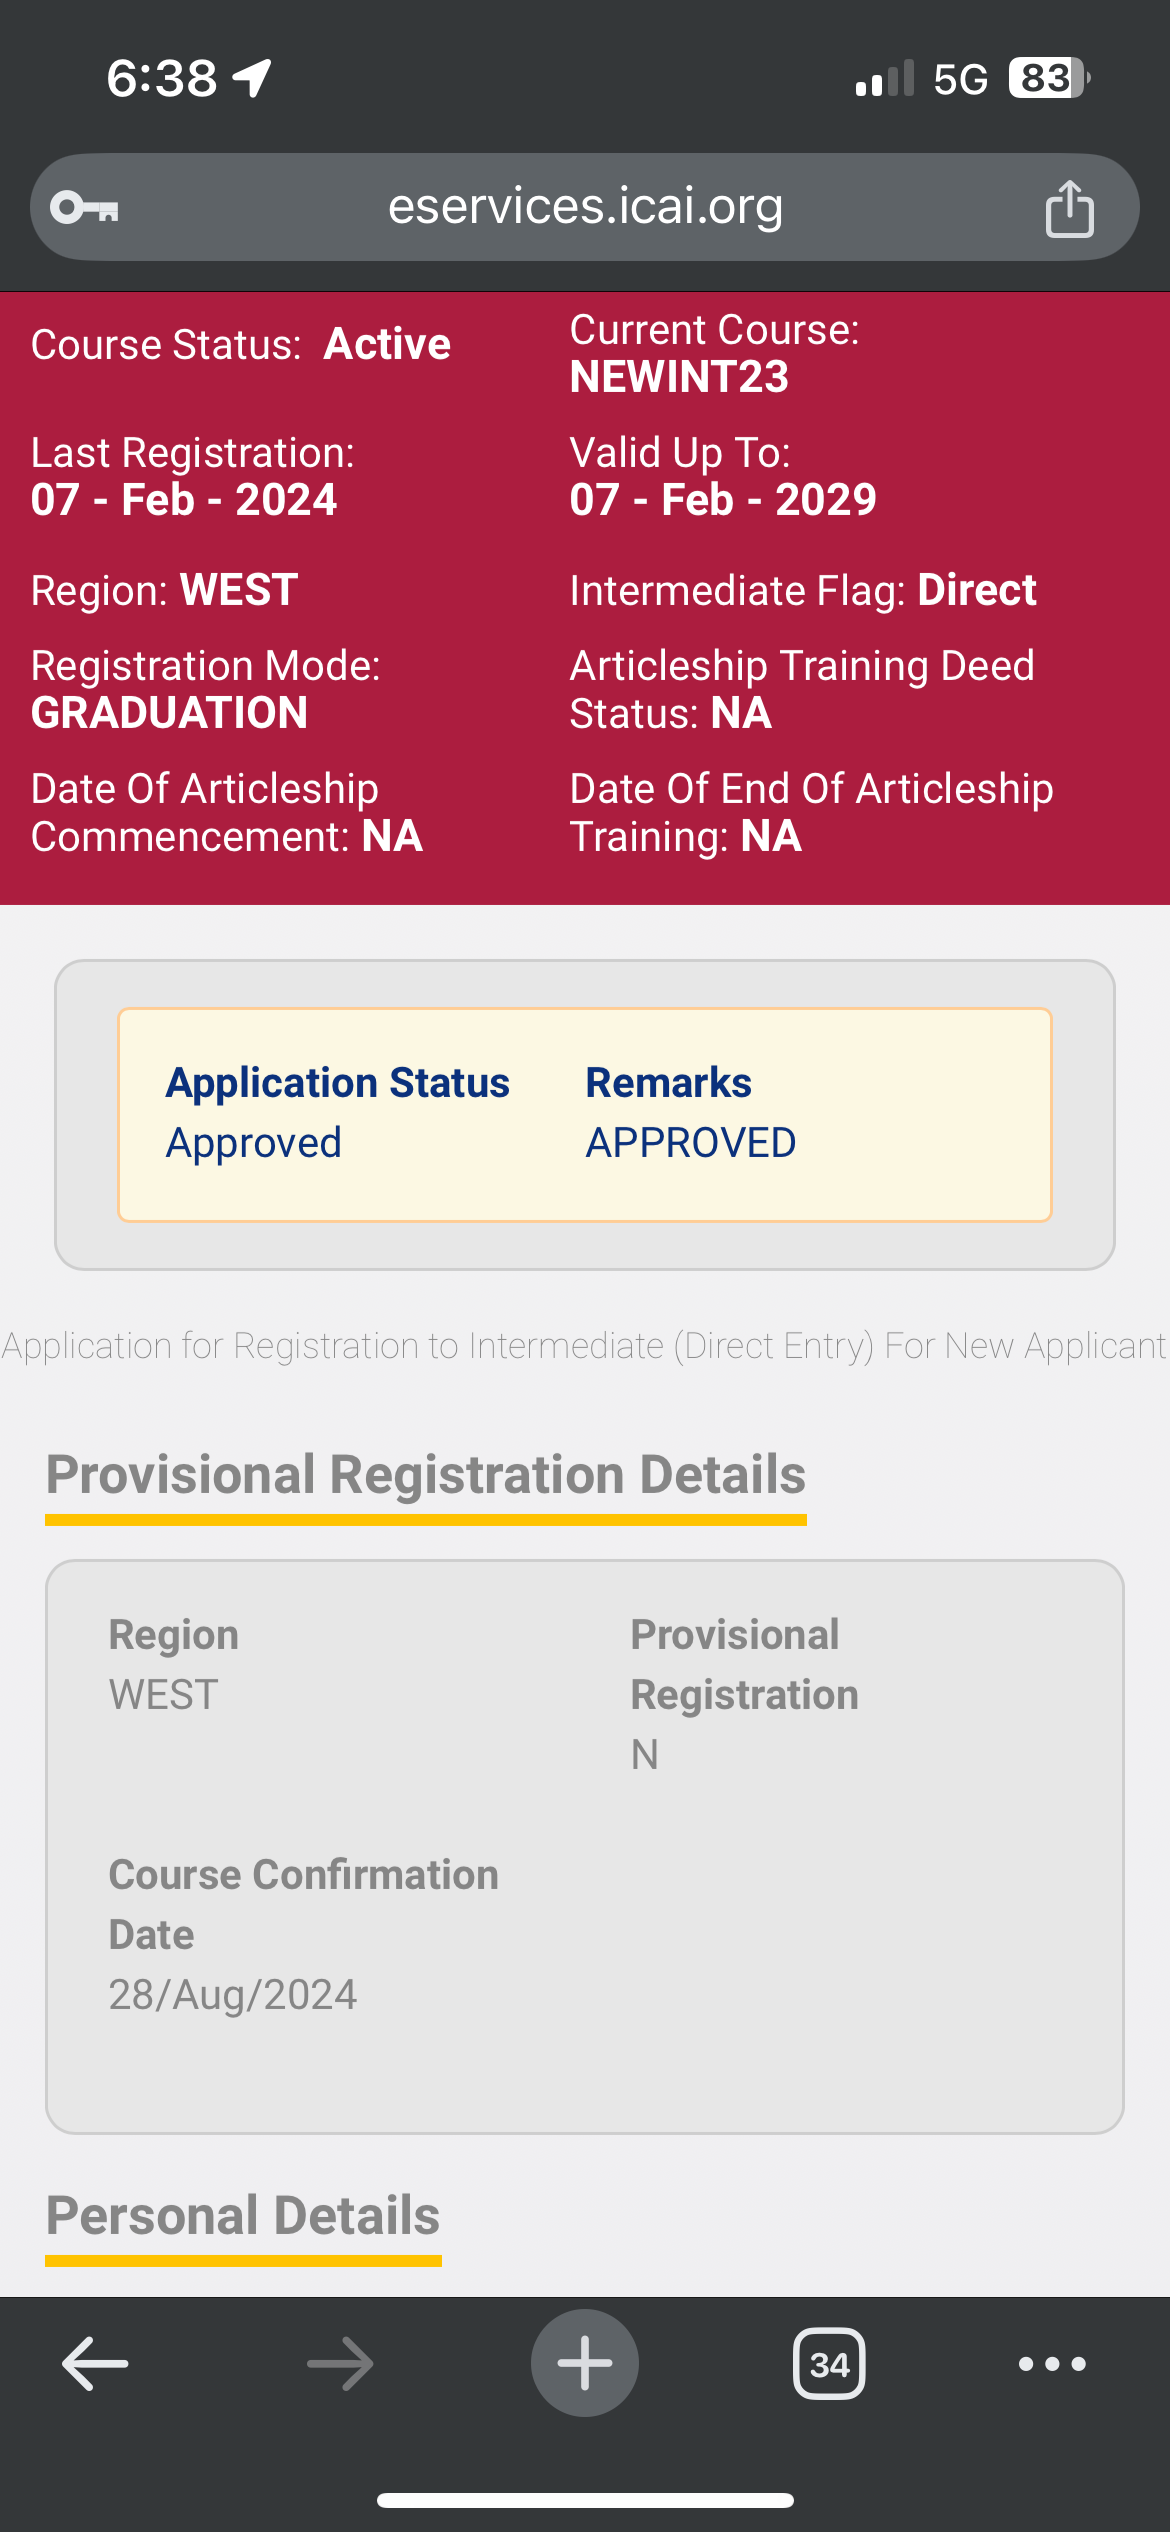
Task: Go back using the back arrow
Action: click(95, 2363)
